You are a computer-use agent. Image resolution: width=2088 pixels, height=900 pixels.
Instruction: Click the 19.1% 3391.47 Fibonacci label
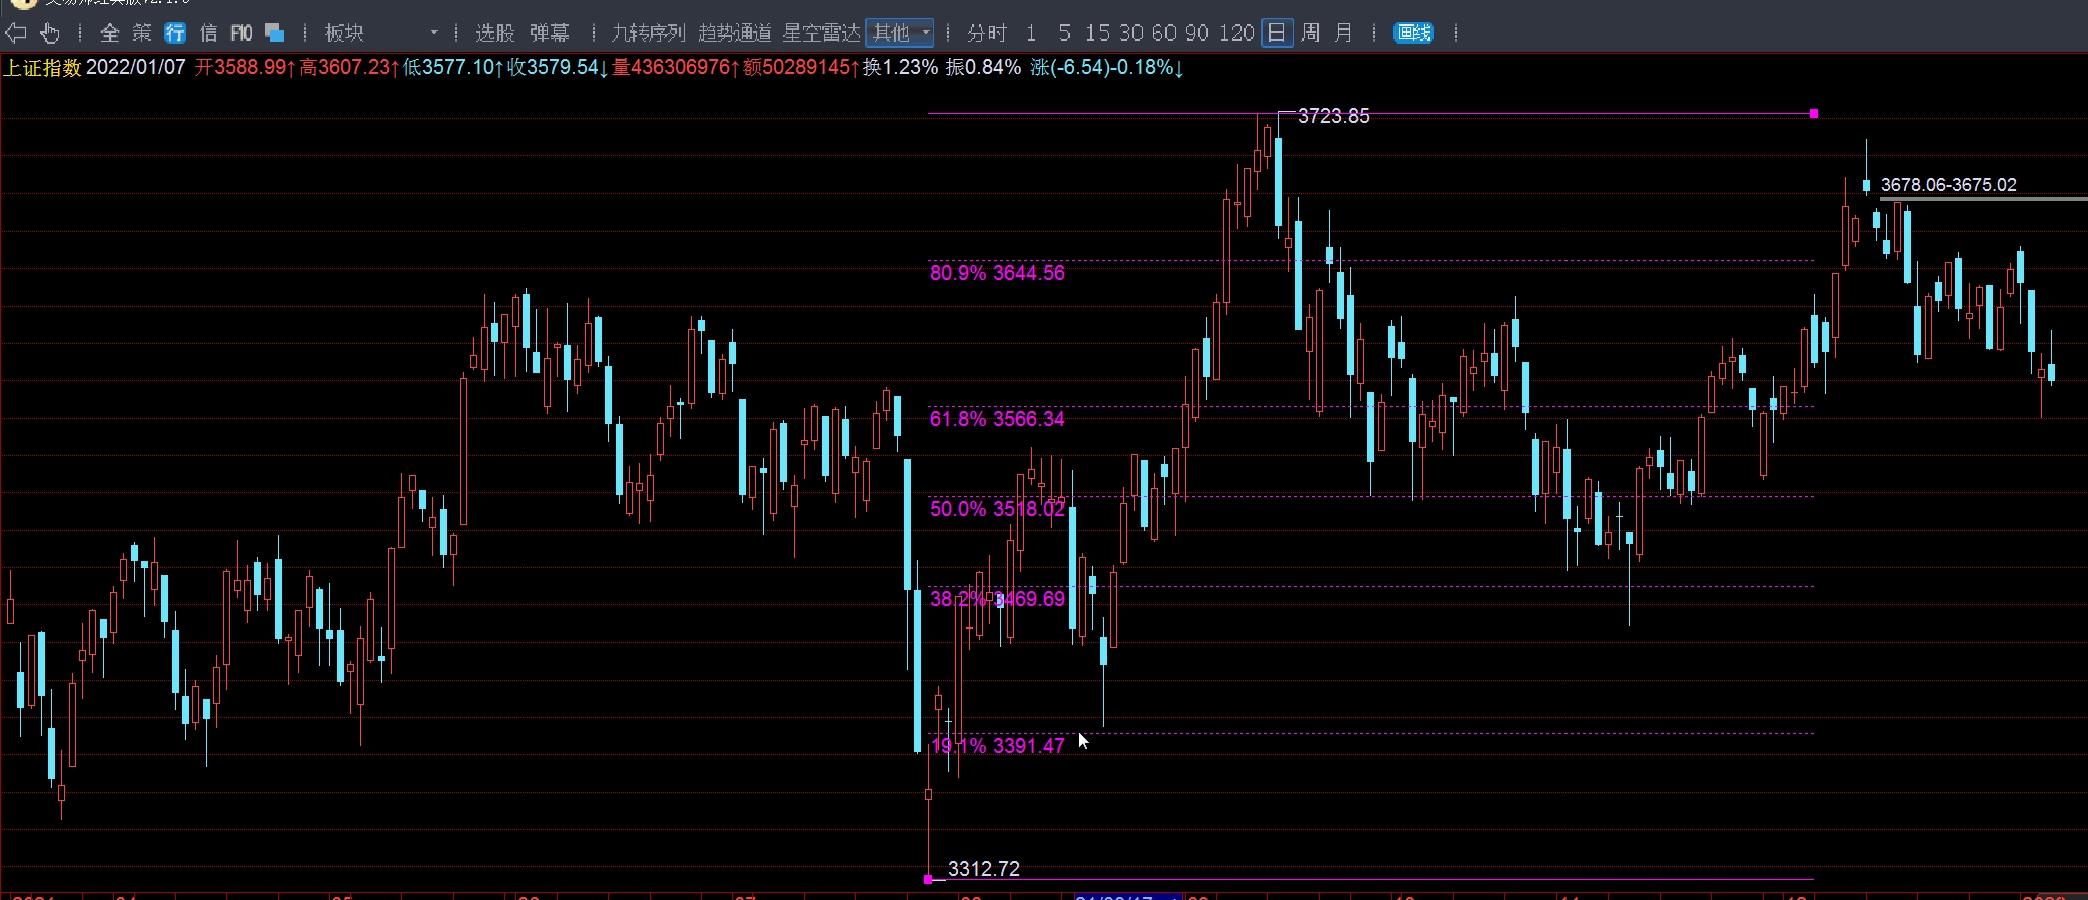pyautogui.click(x=997, y=746)
